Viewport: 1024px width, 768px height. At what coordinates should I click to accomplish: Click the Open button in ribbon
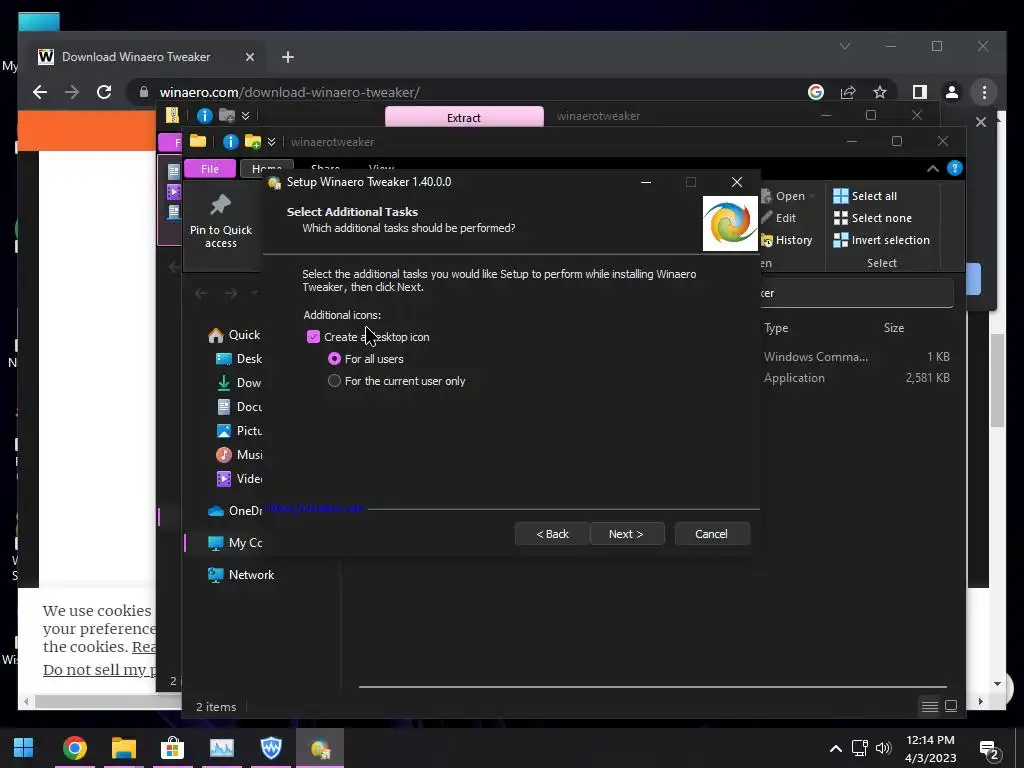pyautogui.click(x=789, y=196)
